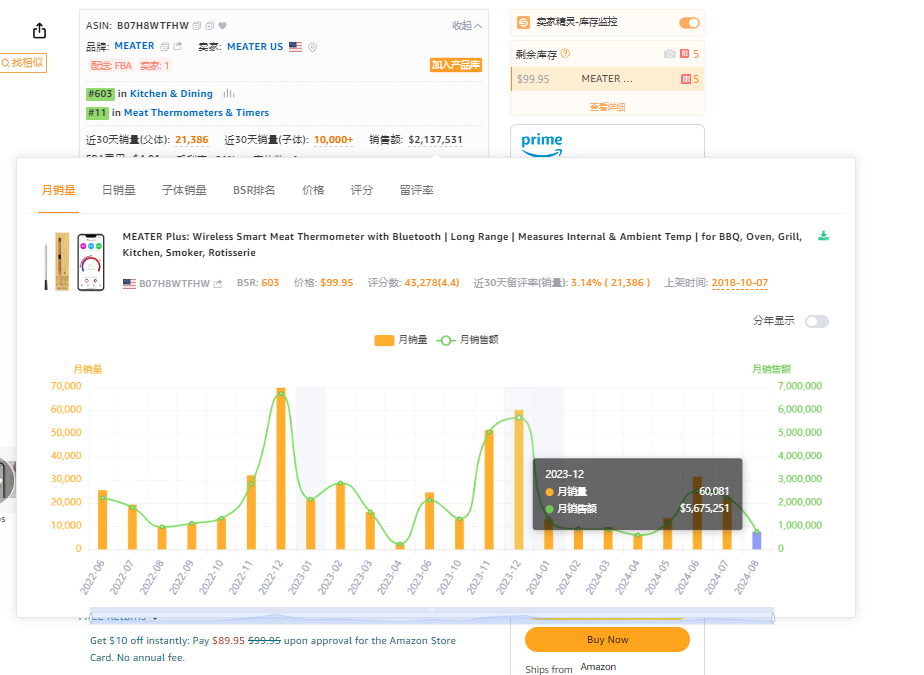Click the 43,278(4.4) rating count

[x=431, y=283]
